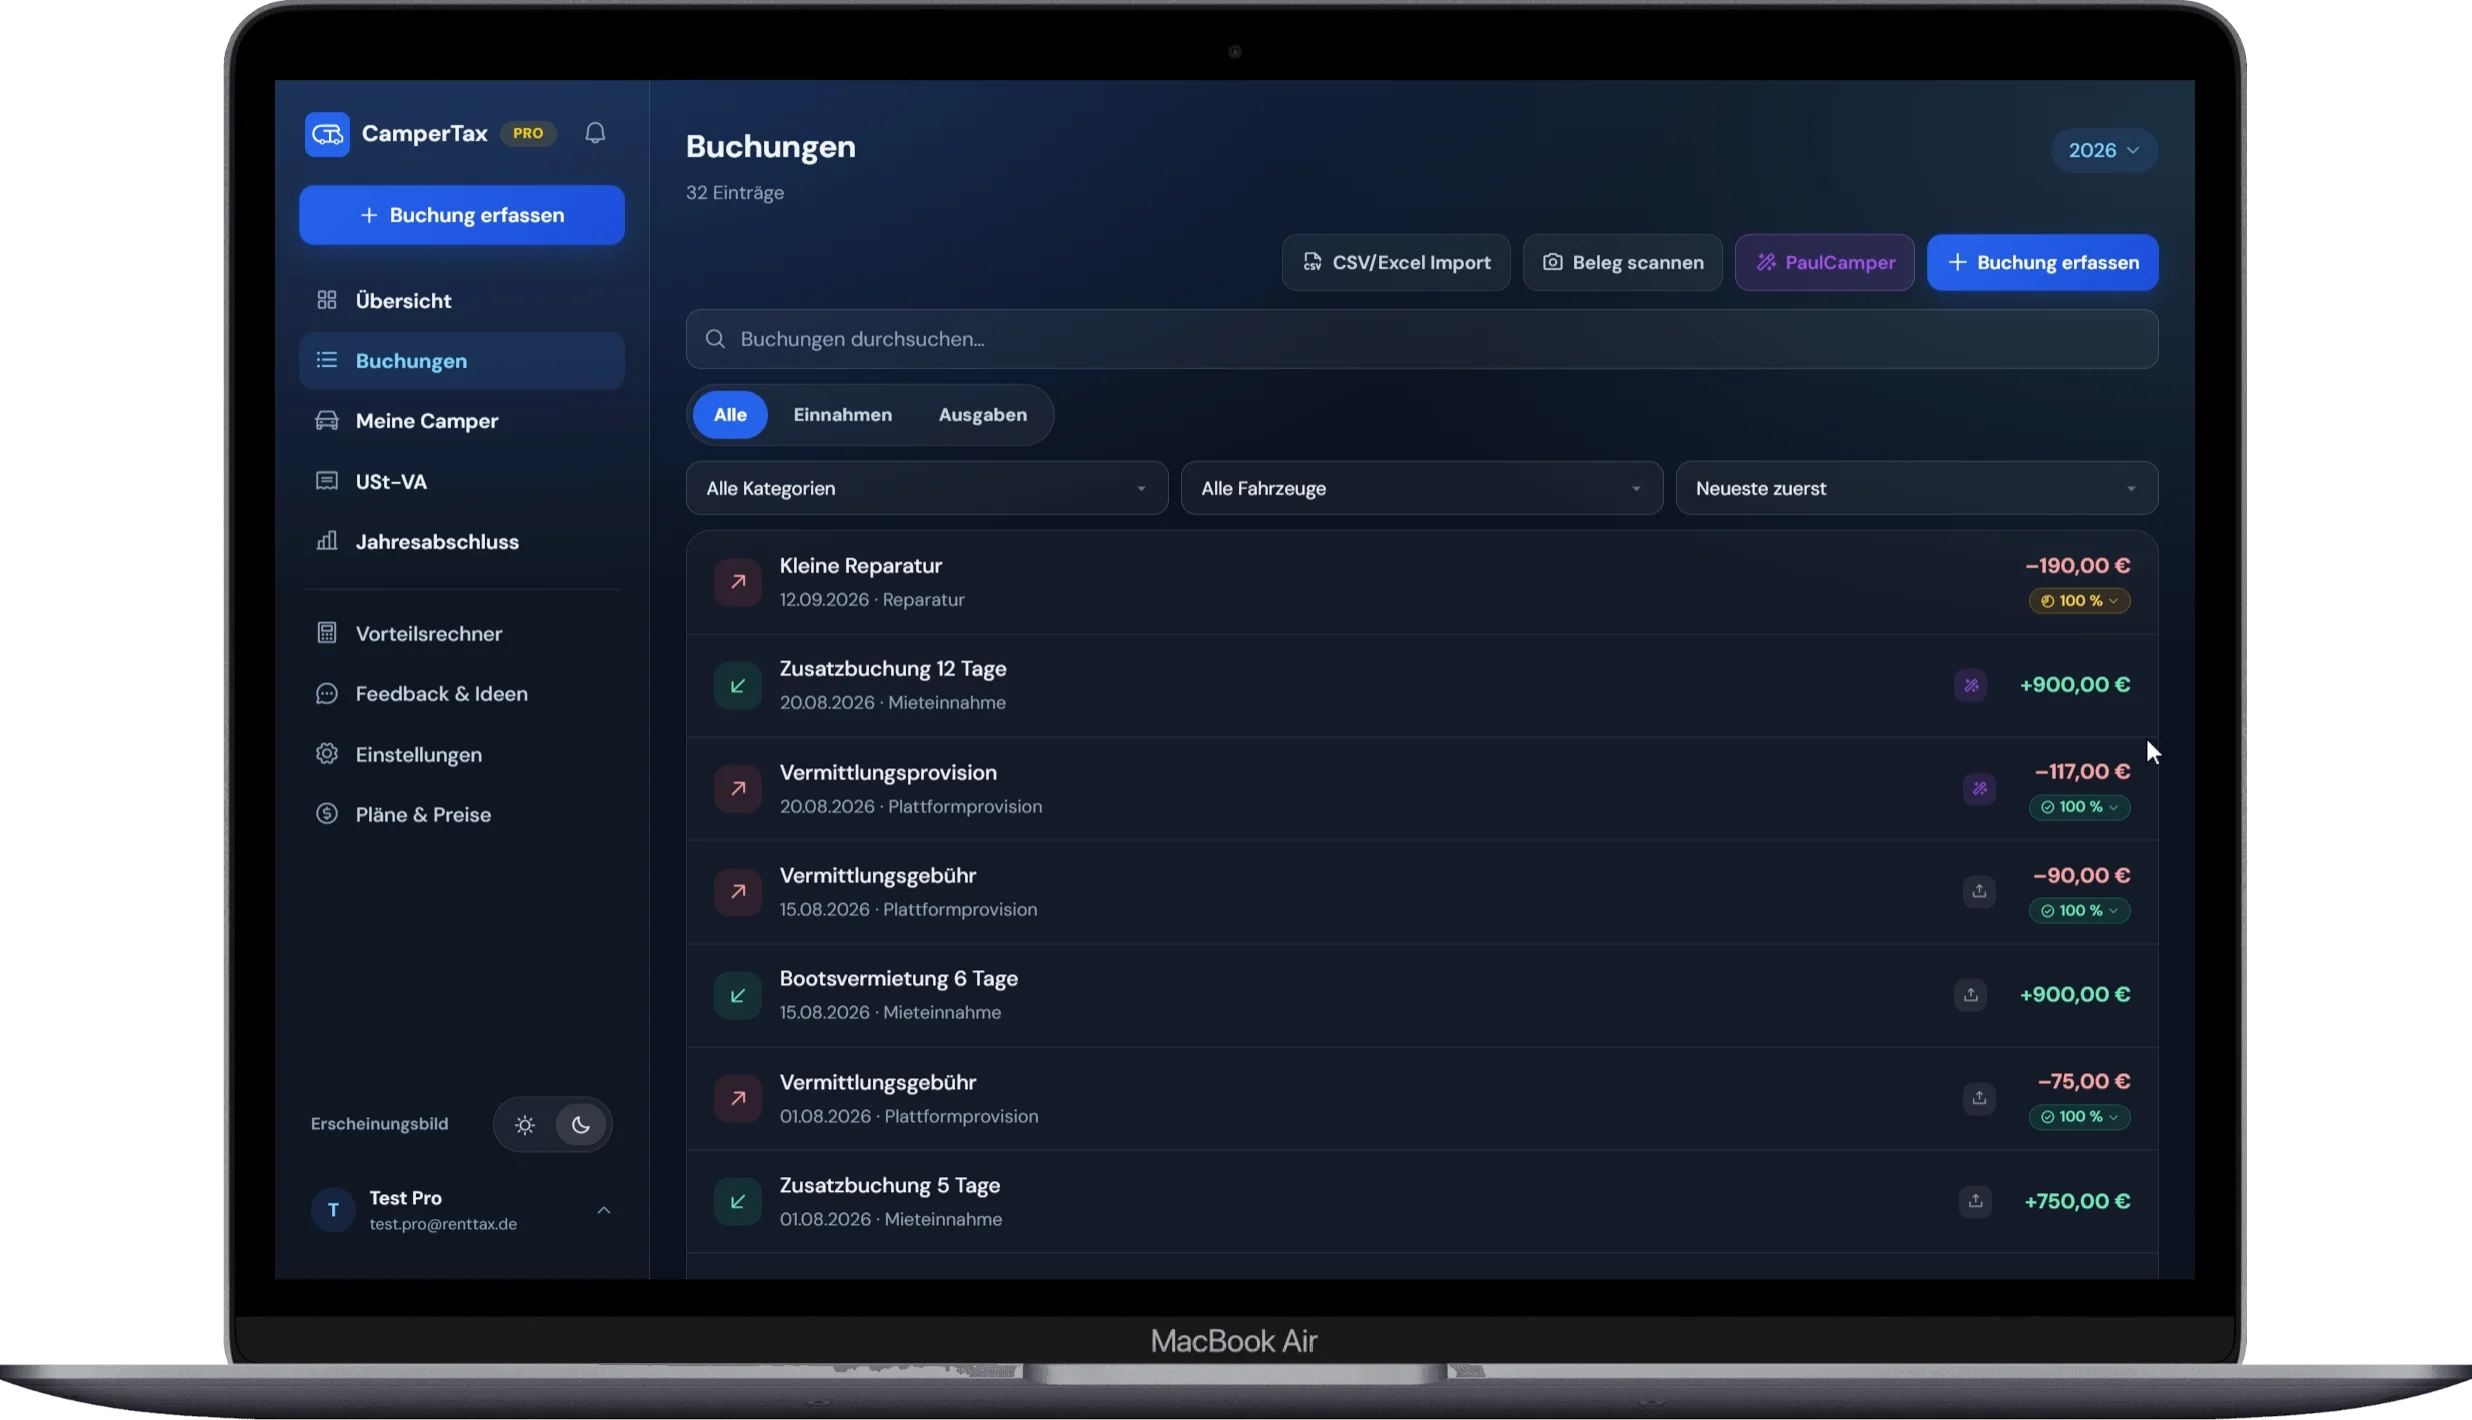The image size is (2472, 1420).
Task: Click upload receipt icon for Vermittlungsgebühr 01.08.2026
Action: click(x=1979, y=1098)
